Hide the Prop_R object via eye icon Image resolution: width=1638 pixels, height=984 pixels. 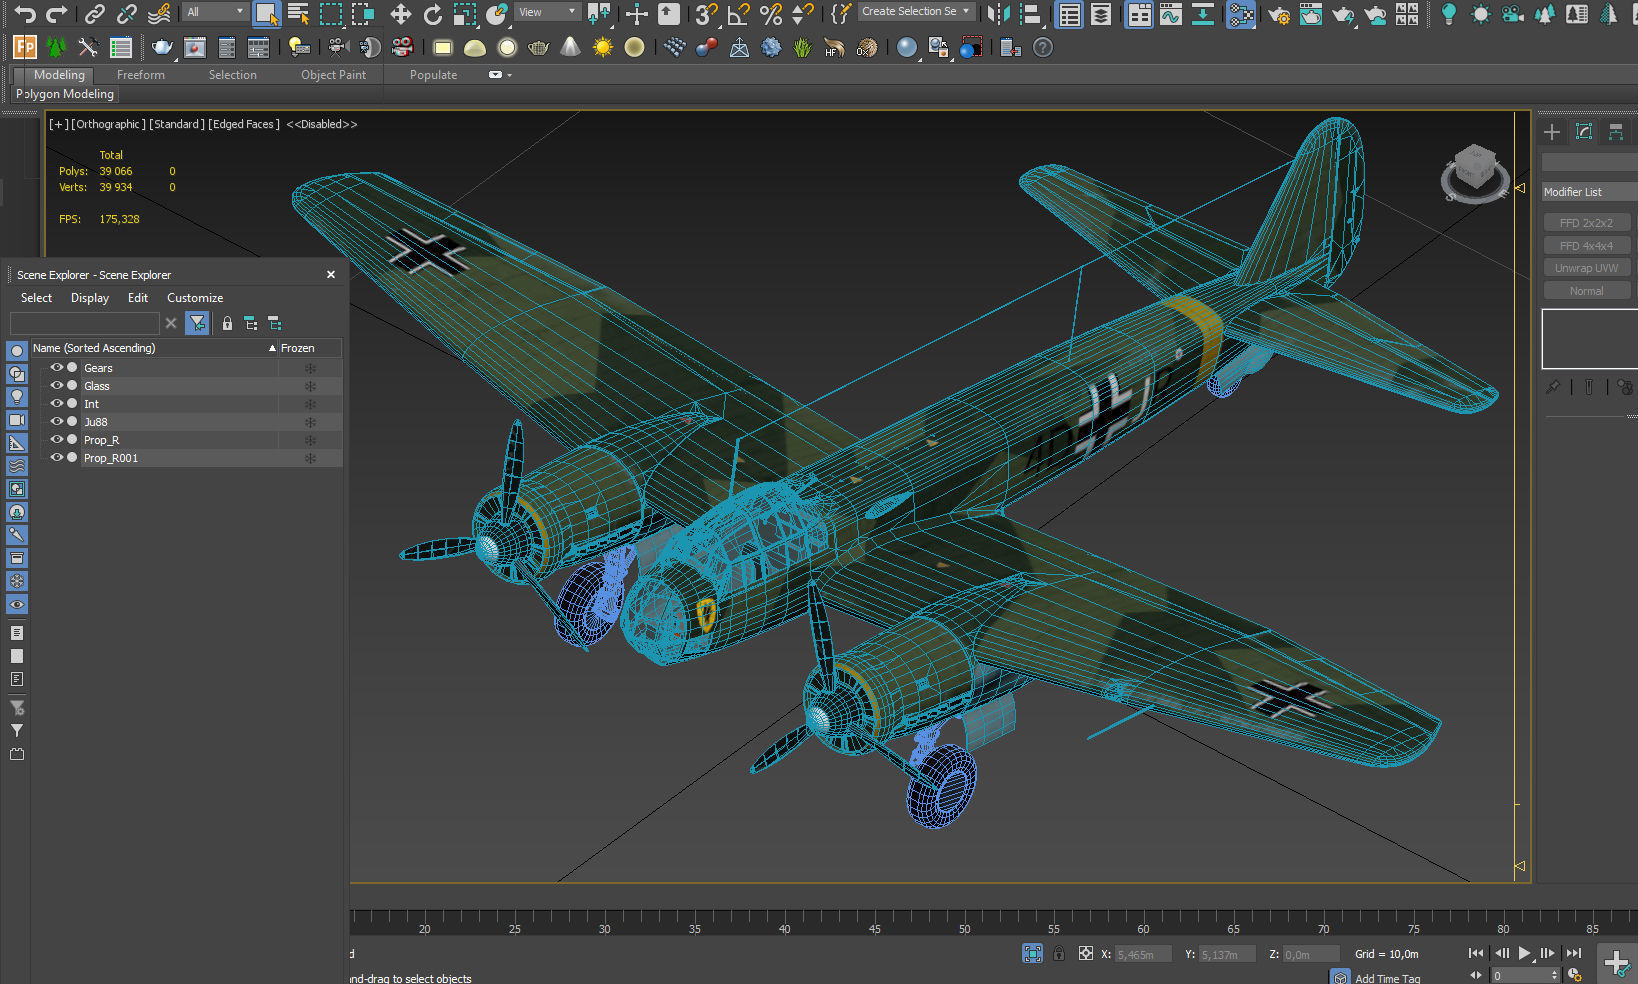57,439
